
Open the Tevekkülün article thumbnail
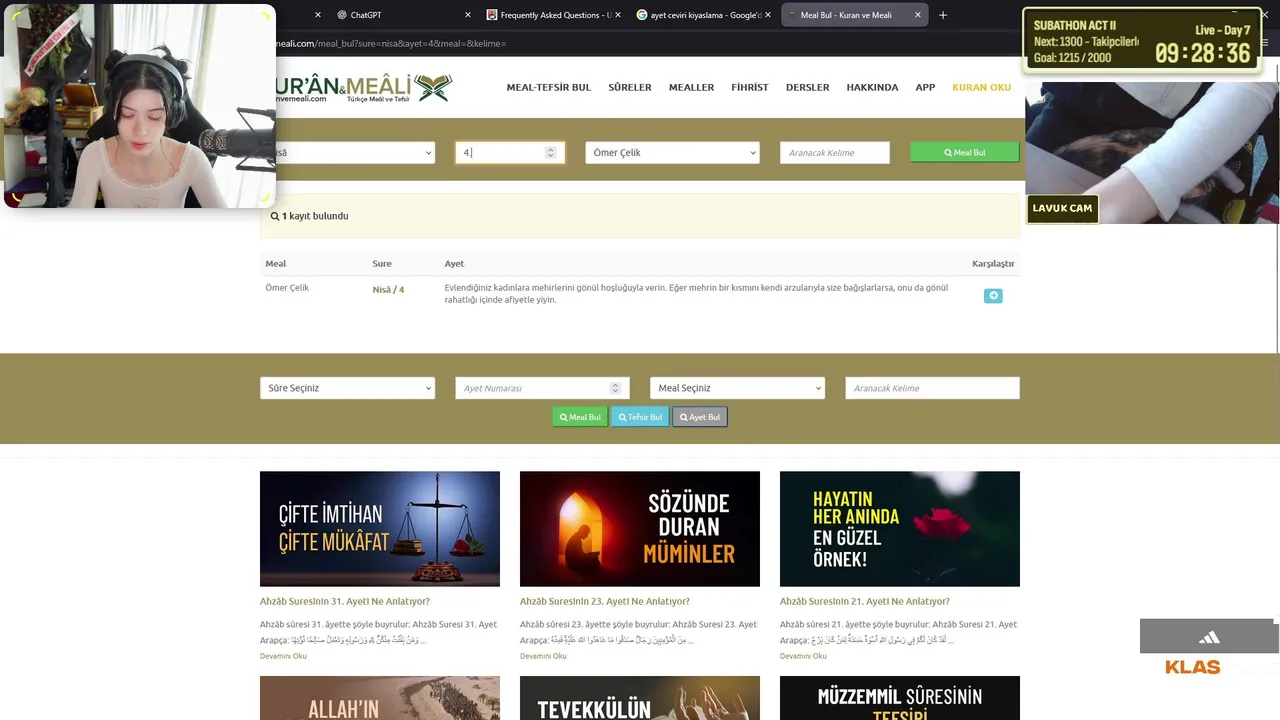click(x=640, y=698)
